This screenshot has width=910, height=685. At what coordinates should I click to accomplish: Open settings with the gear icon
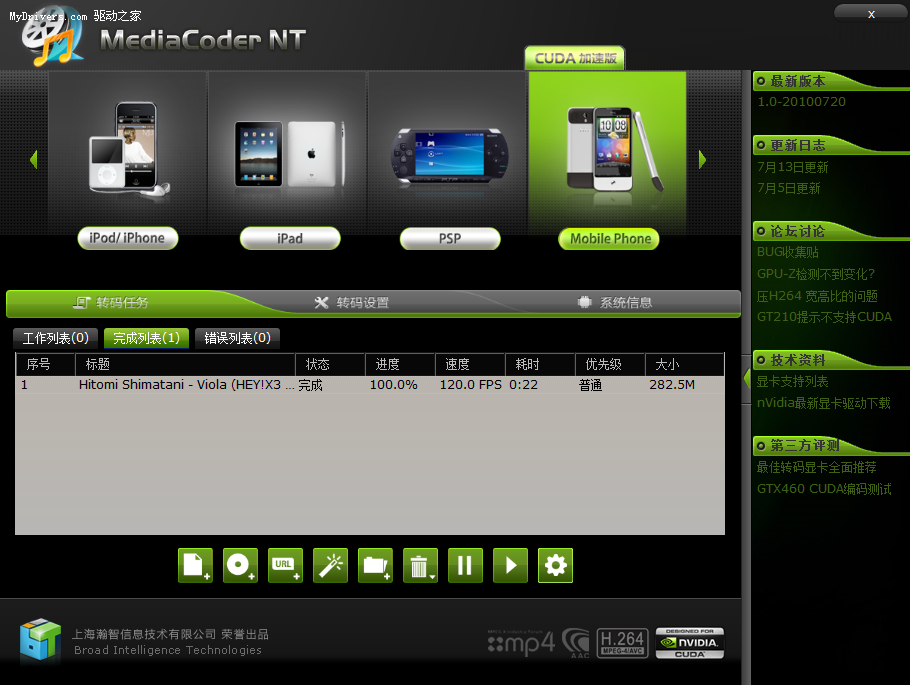click(x=555, y=565)
